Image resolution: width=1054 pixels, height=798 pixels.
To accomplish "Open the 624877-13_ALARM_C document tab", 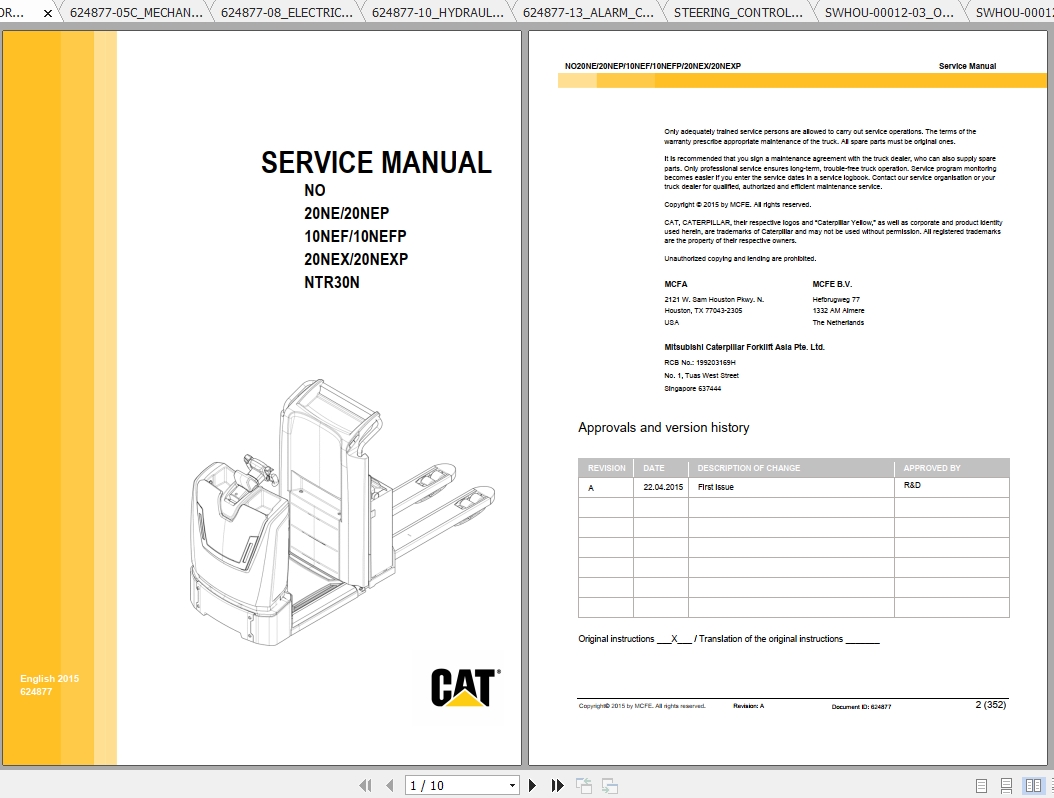I will click(x=588, y=13).
